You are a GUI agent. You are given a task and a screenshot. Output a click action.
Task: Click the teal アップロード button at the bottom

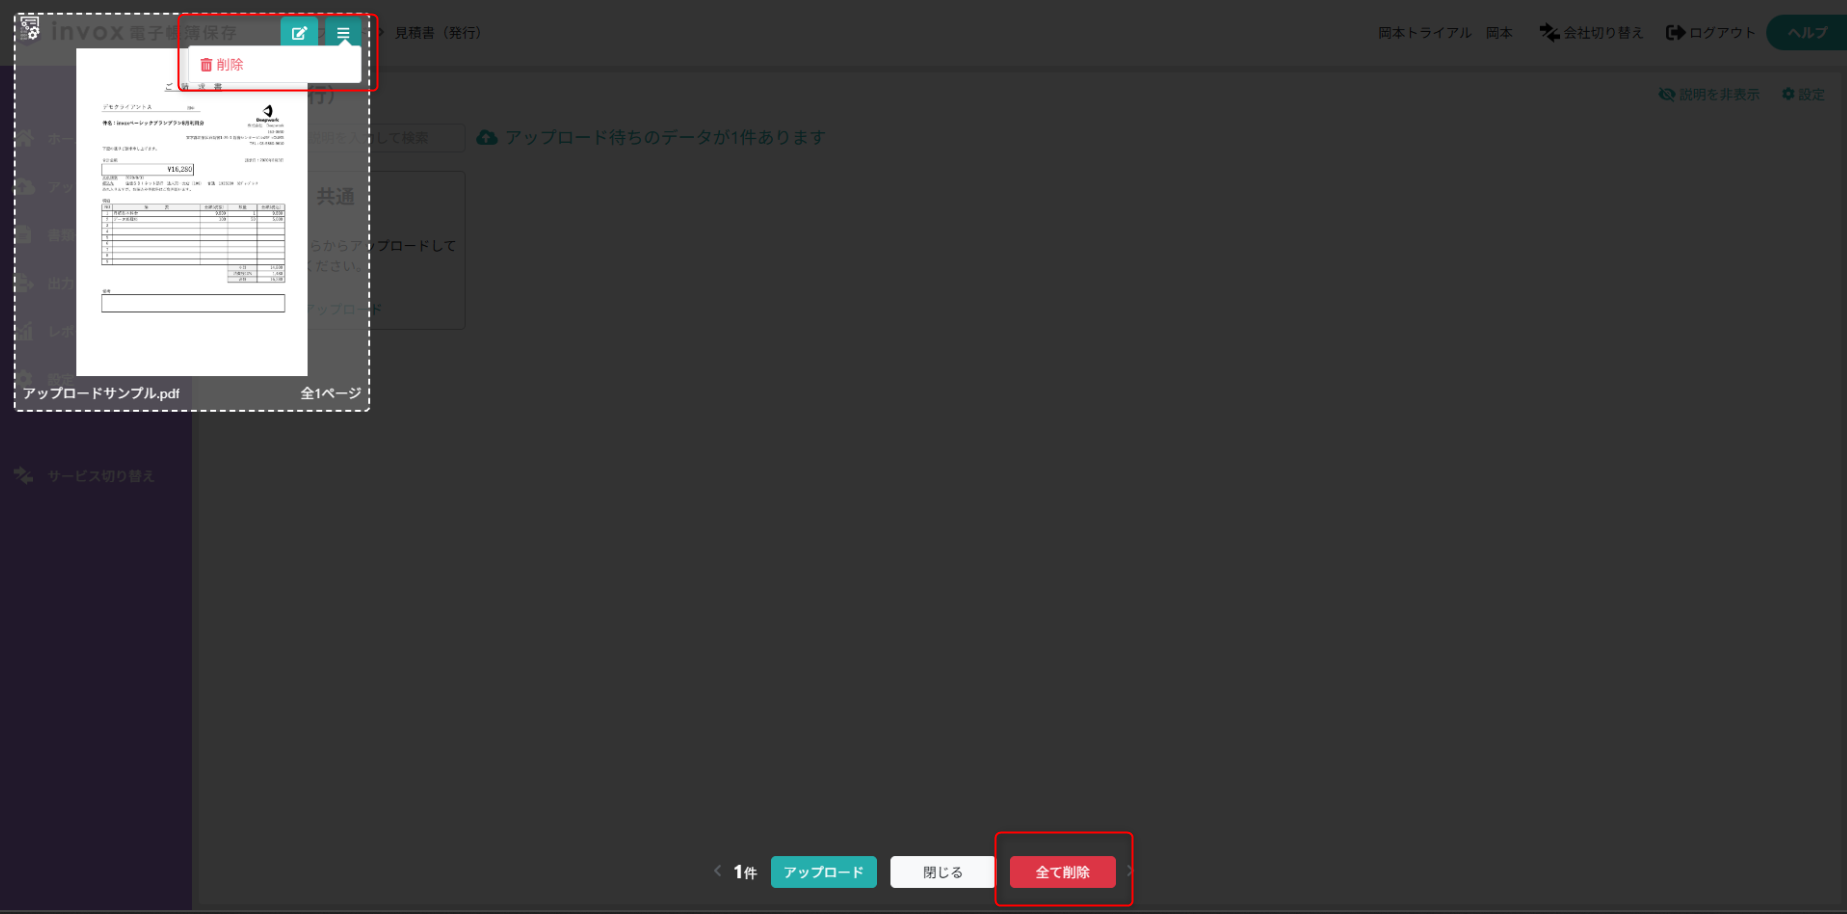coord(823,872)
